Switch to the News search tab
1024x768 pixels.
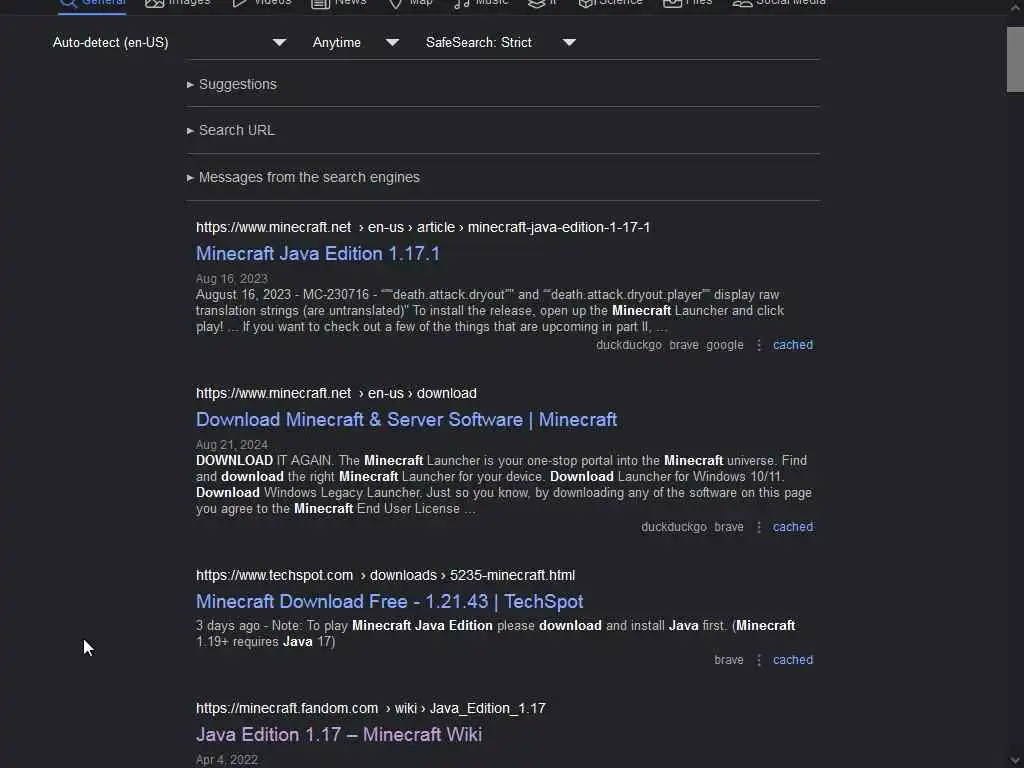(x=338, y=3)
